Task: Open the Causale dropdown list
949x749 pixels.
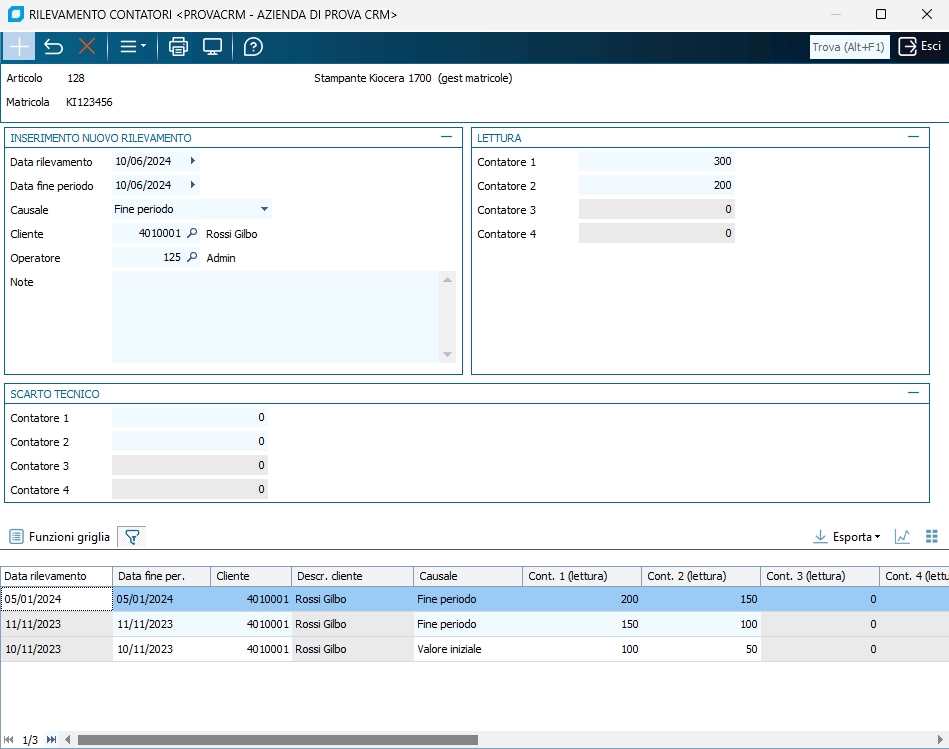Action: click(264, 210)
